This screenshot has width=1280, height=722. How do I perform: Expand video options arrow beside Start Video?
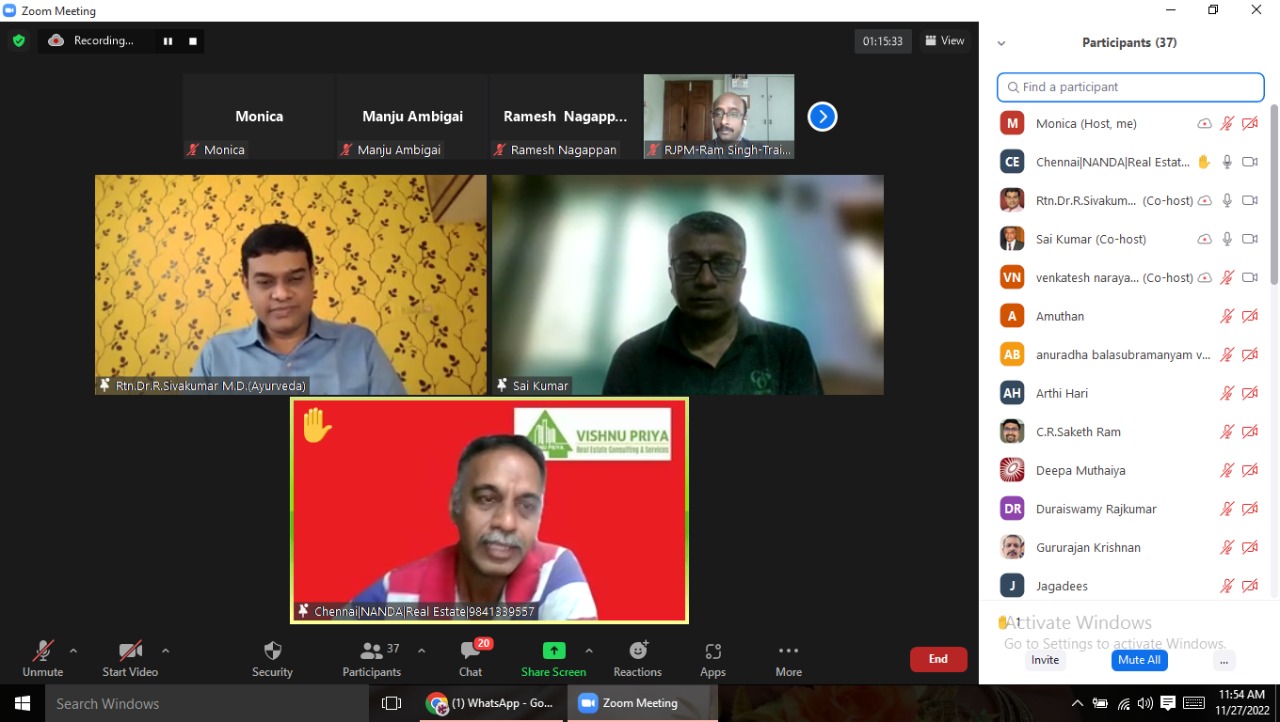(x=165, y=651)
